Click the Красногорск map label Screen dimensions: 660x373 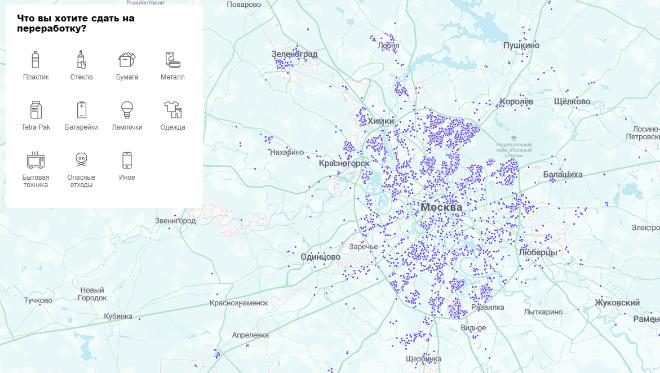tap(344, 163)
